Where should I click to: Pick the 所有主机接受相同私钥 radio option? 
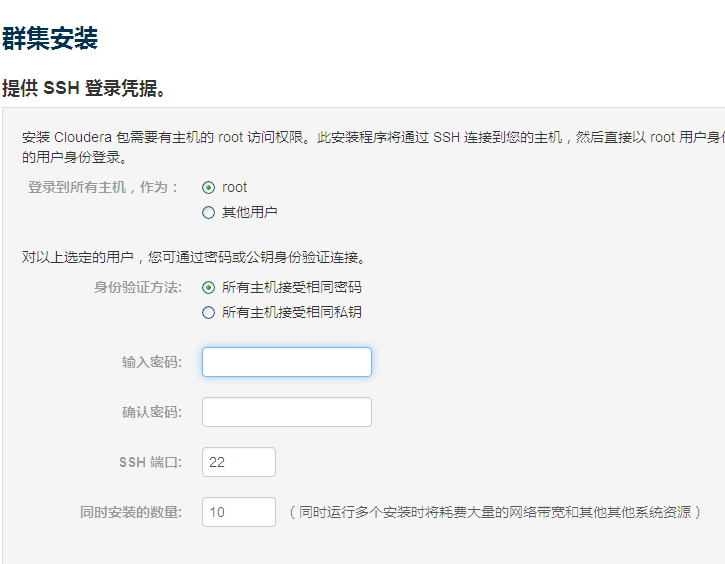pos(208,312)
